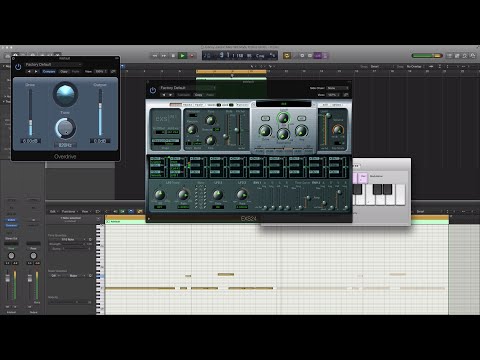The width and height of the screenshot is (480, 360).
Task: Click Paste button in Overdrive window
Action: [x=76, y=71]
